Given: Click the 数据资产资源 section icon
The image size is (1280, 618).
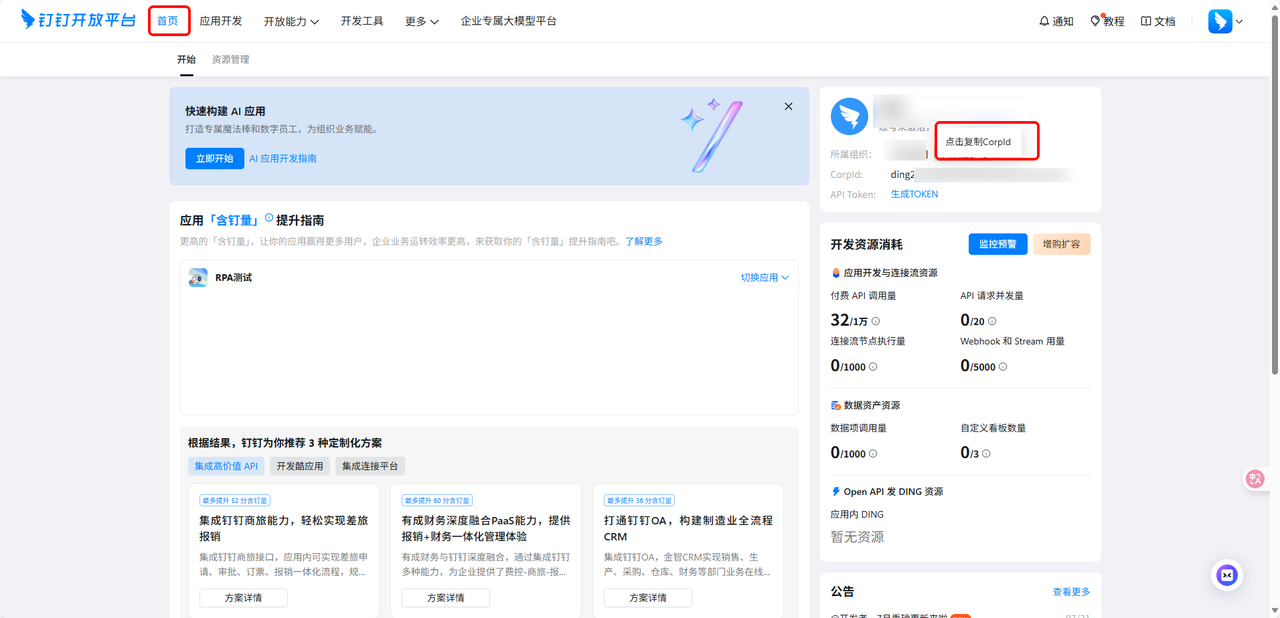Looking at the screenshot, I should [837, 405].
